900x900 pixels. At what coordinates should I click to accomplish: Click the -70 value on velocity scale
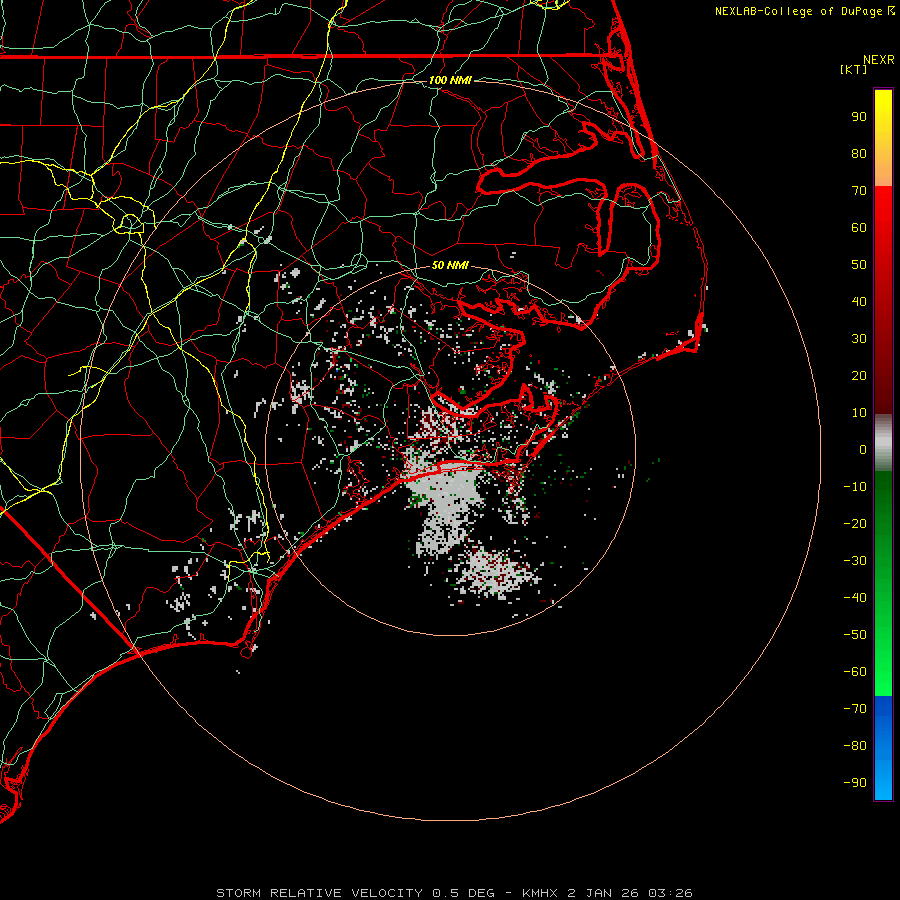[855, 709]
